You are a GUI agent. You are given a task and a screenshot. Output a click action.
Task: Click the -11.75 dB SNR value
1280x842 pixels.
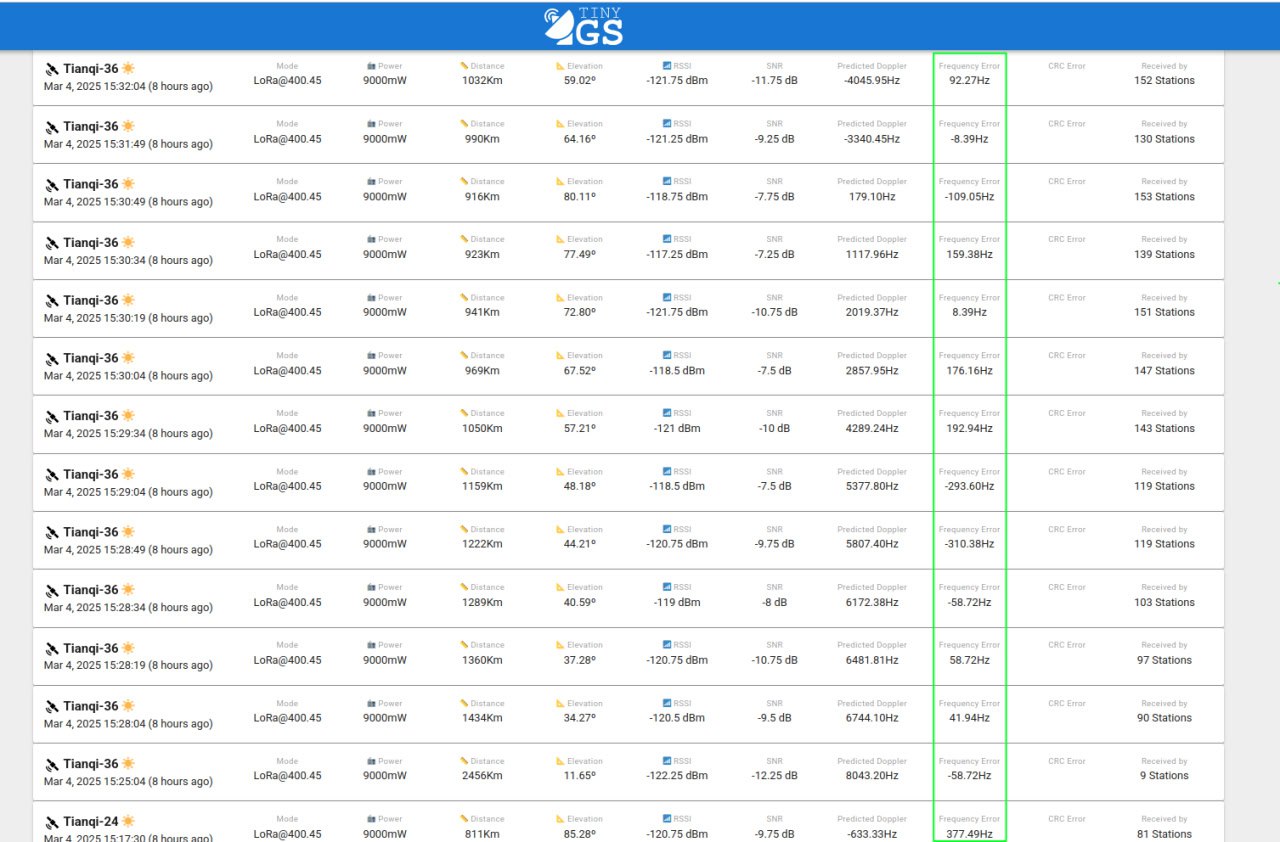(775, 81)
